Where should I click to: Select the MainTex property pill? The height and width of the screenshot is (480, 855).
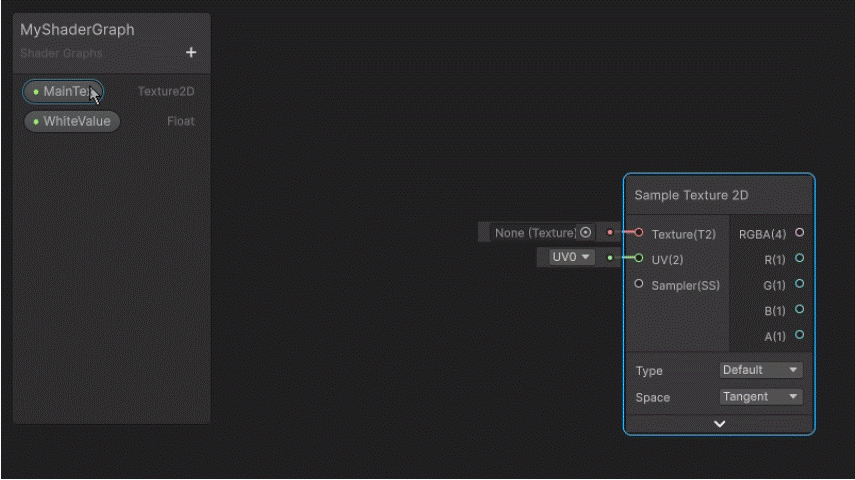pos(64,92)
